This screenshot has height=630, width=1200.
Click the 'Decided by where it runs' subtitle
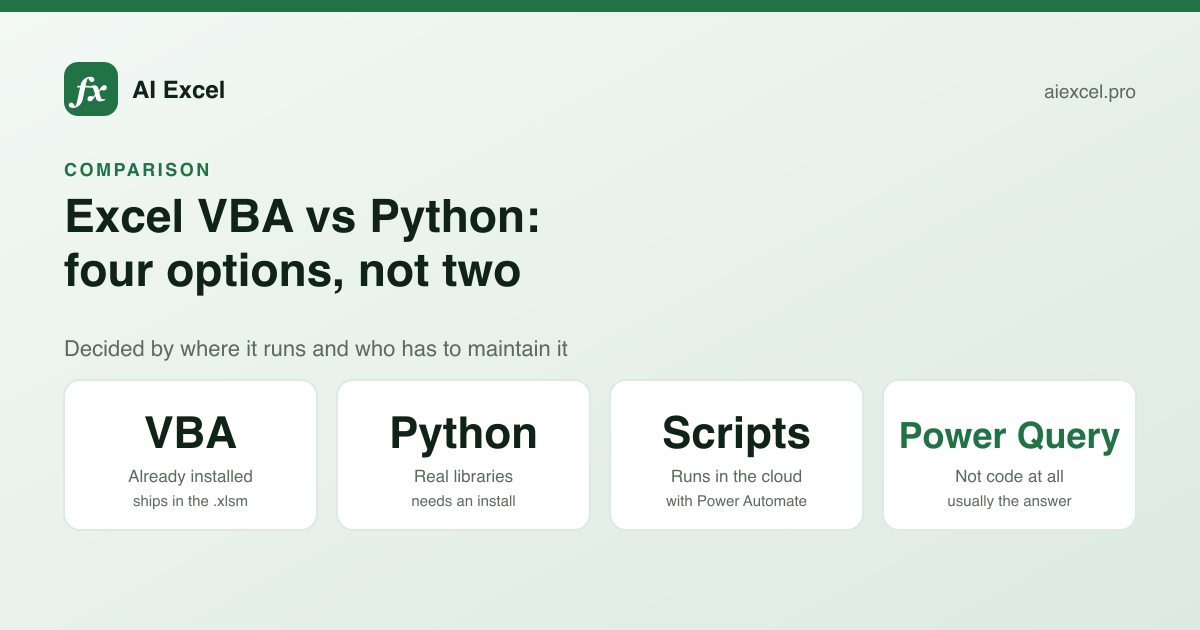point(316,349)
